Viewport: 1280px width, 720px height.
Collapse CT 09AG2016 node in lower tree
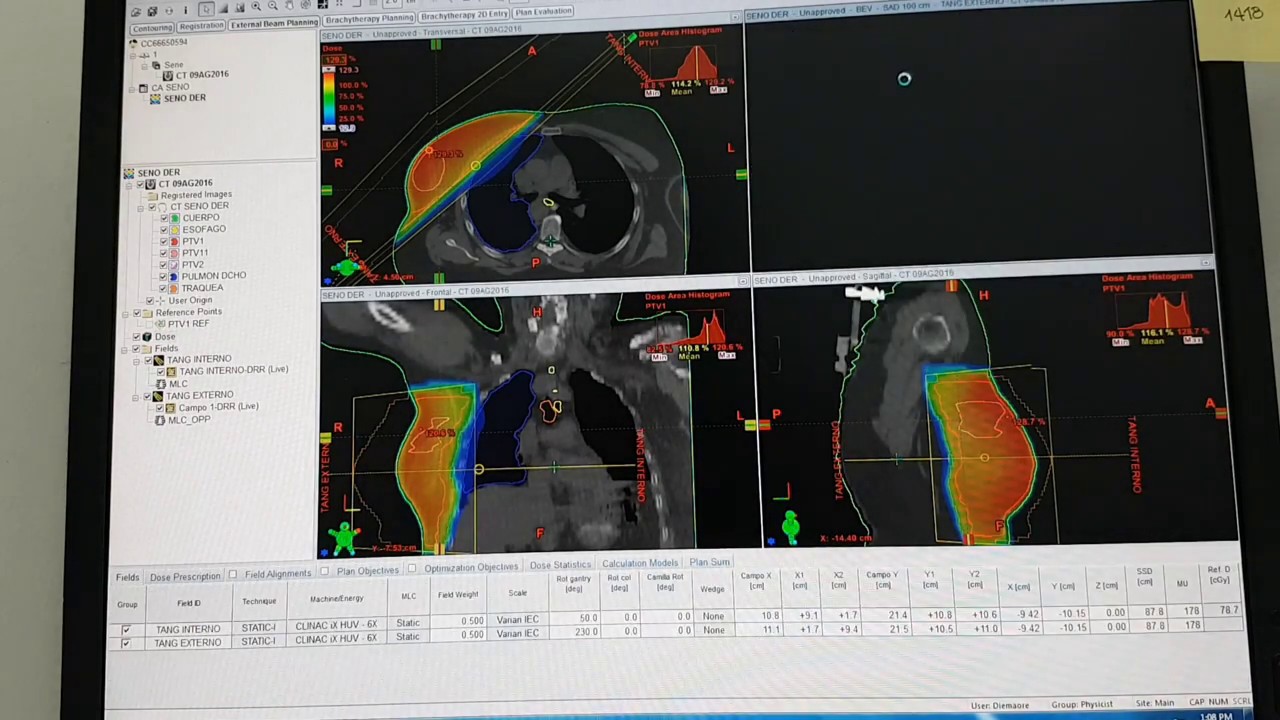[128, 185]
